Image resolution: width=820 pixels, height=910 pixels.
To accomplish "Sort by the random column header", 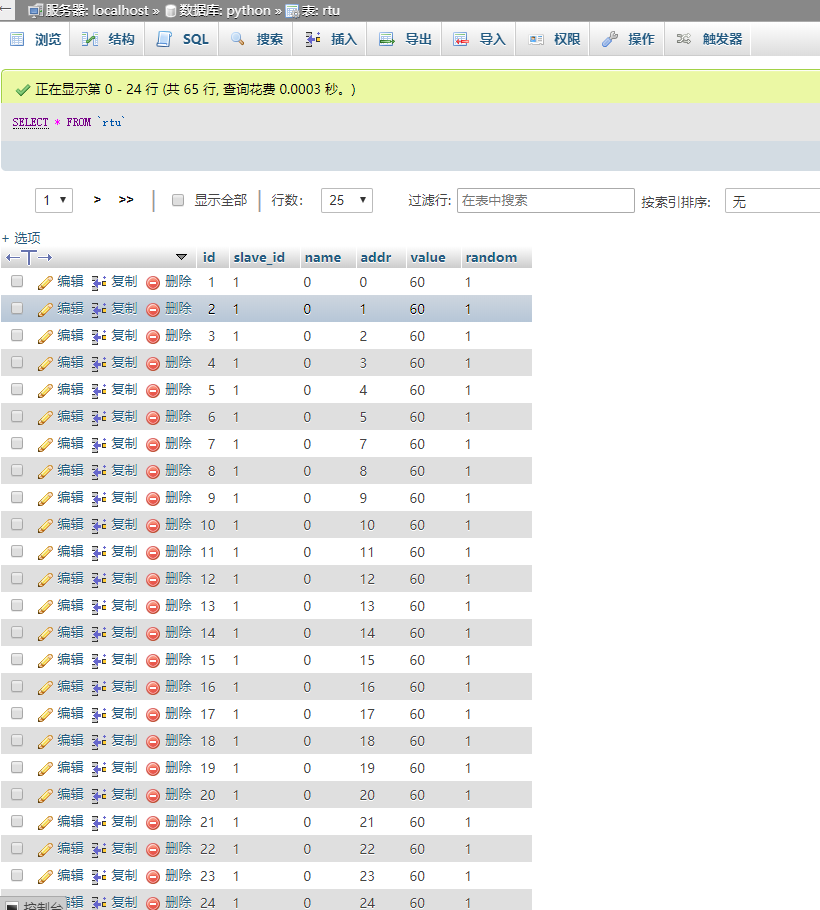I will pyautogui.click(x=491, y=257).
